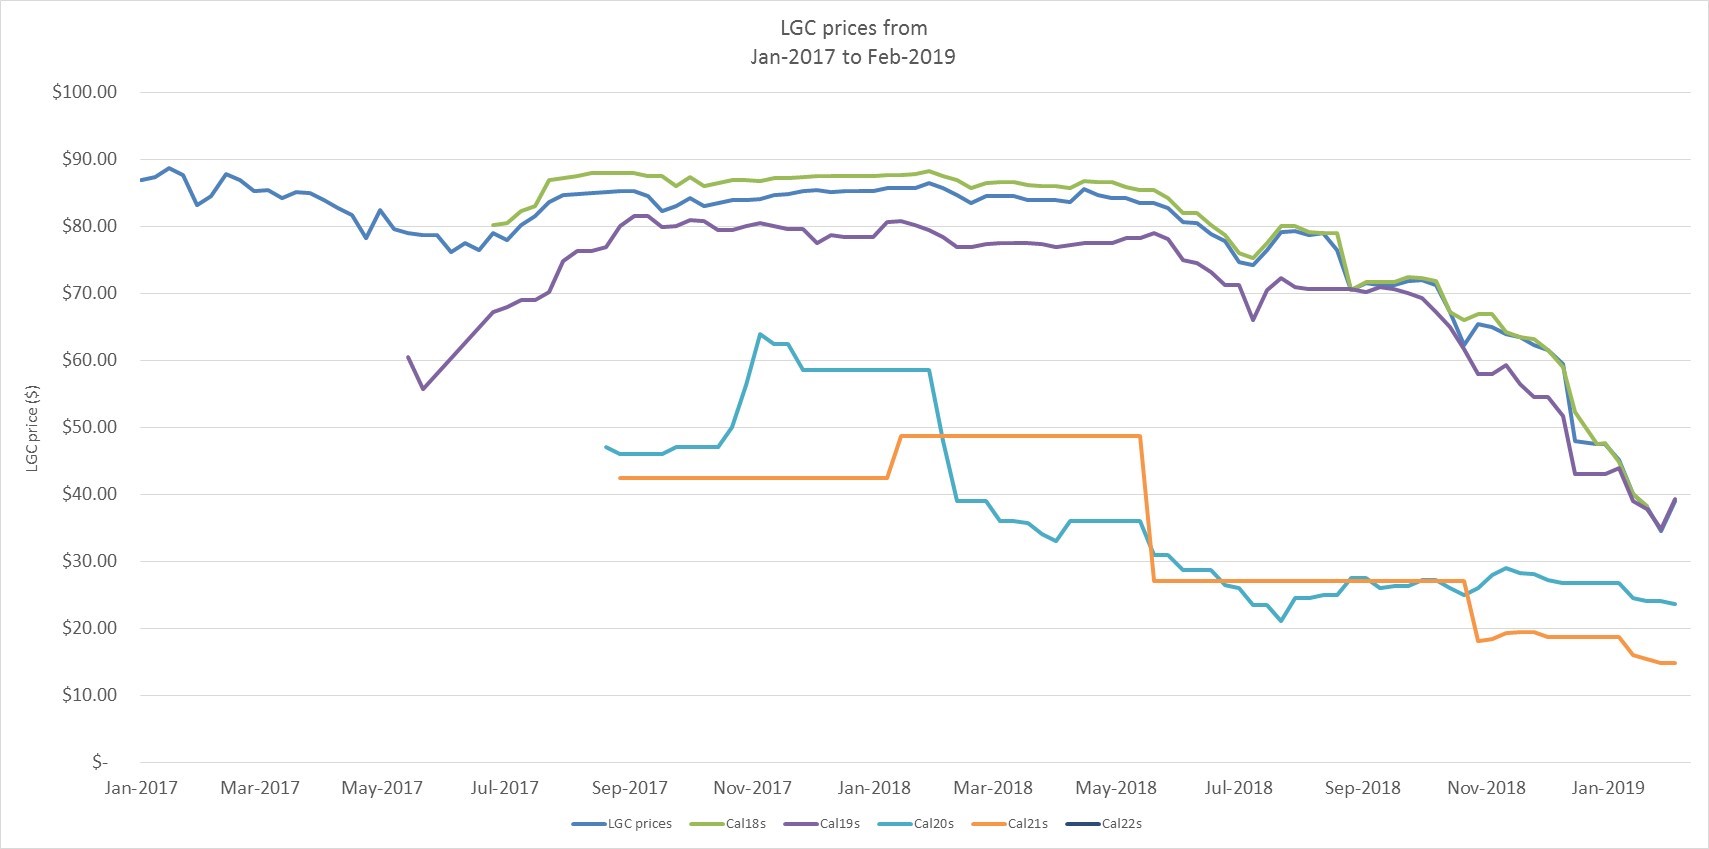1709x849 pixels.
Task: Click the Jul-2018 x-axis label
Action: pos(1239,788)
